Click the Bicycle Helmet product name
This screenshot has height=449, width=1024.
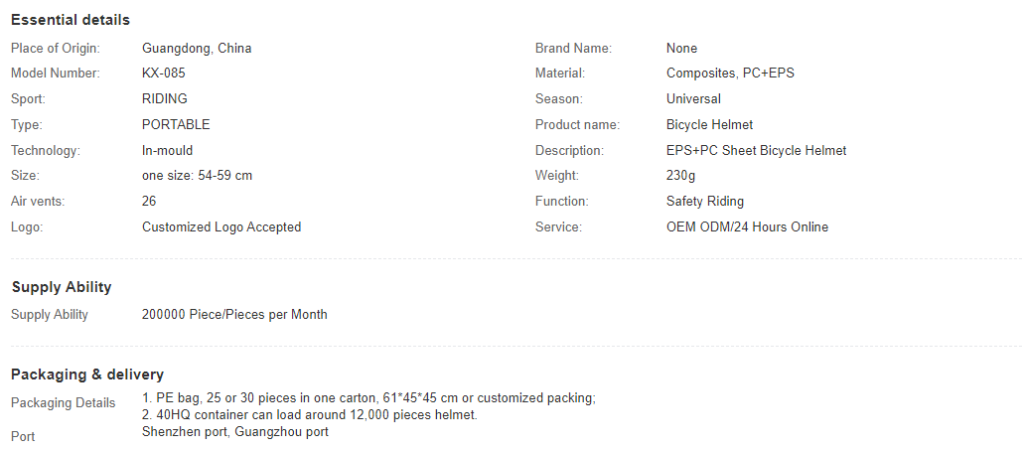(x=709, y=125)
